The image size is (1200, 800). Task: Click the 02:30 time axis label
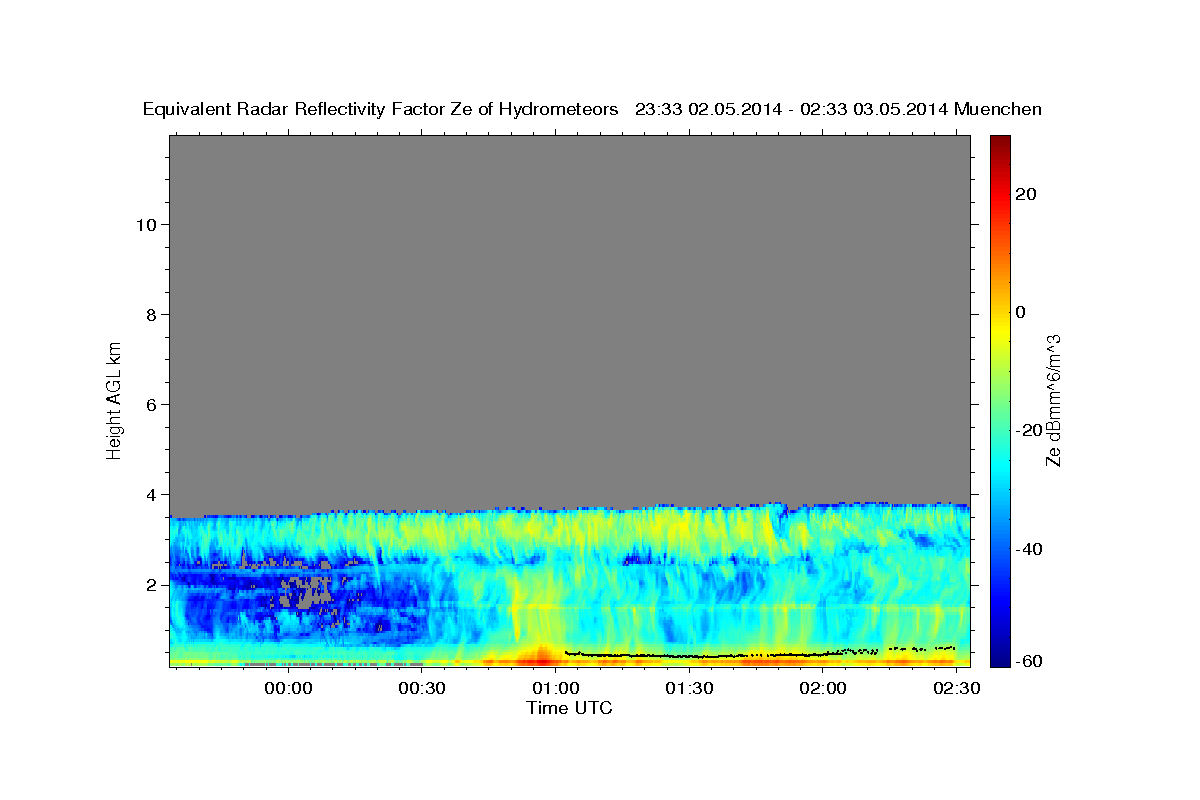956,688
